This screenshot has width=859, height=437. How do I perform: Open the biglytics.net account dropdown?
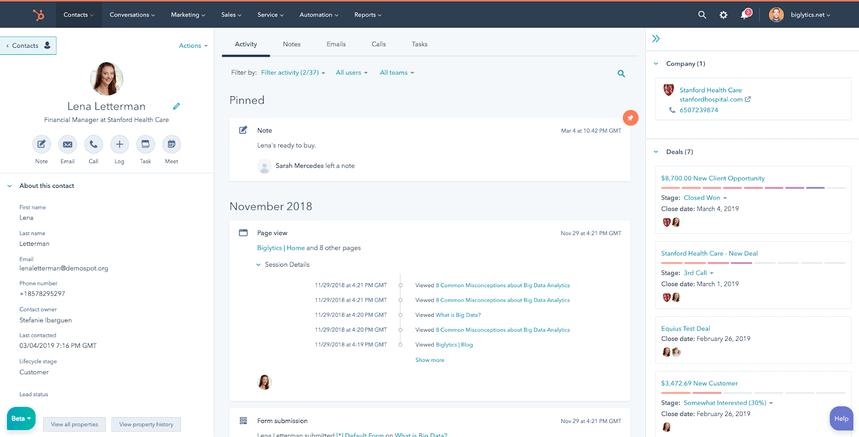tap(810, 15)
